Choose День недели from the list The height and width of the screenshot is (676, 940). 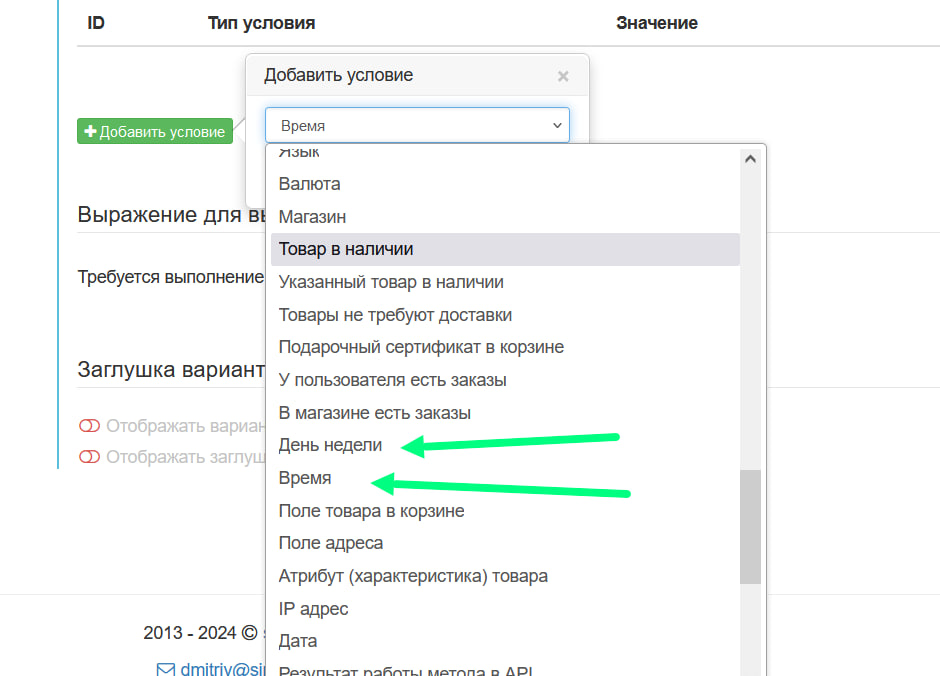(x=330, y=445)
